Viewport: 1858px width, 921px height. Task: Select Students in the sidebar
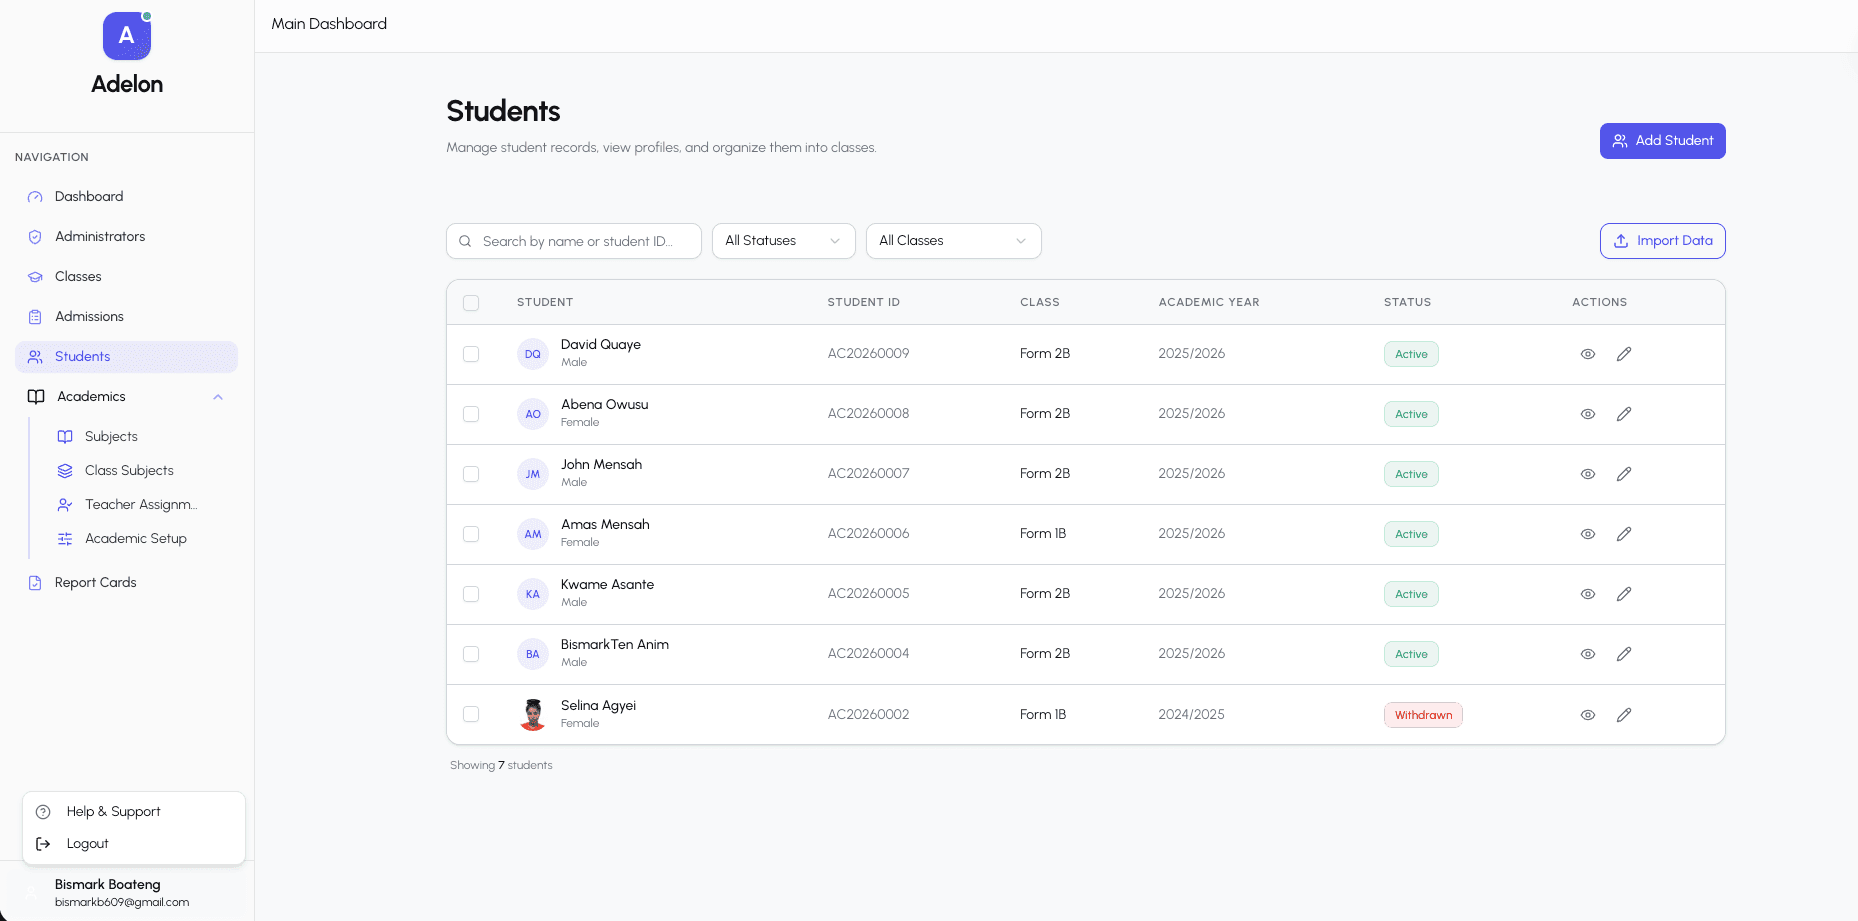tap(126, 357)
